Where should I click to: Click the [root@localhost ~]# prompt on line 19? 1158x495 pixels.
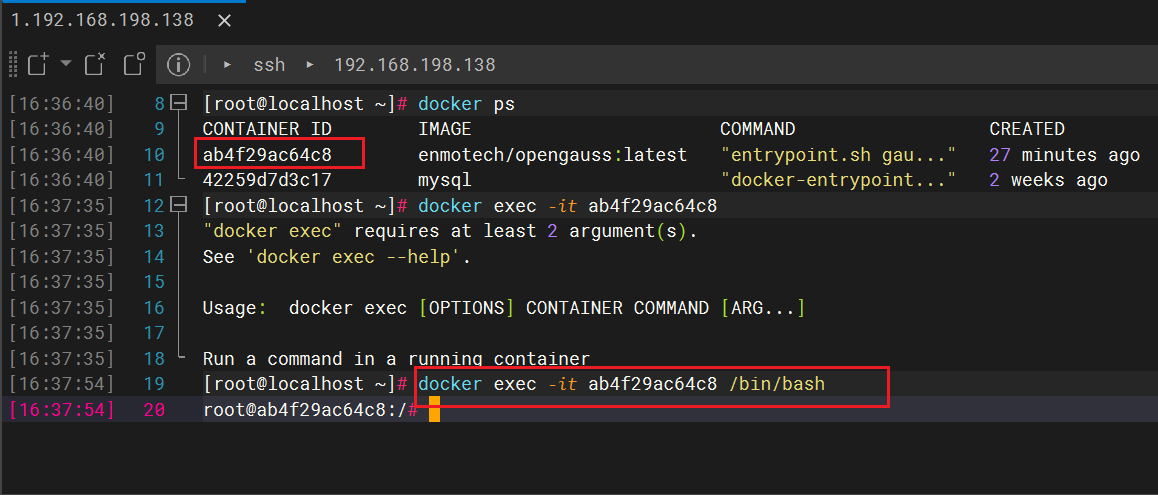coord(305,384)
